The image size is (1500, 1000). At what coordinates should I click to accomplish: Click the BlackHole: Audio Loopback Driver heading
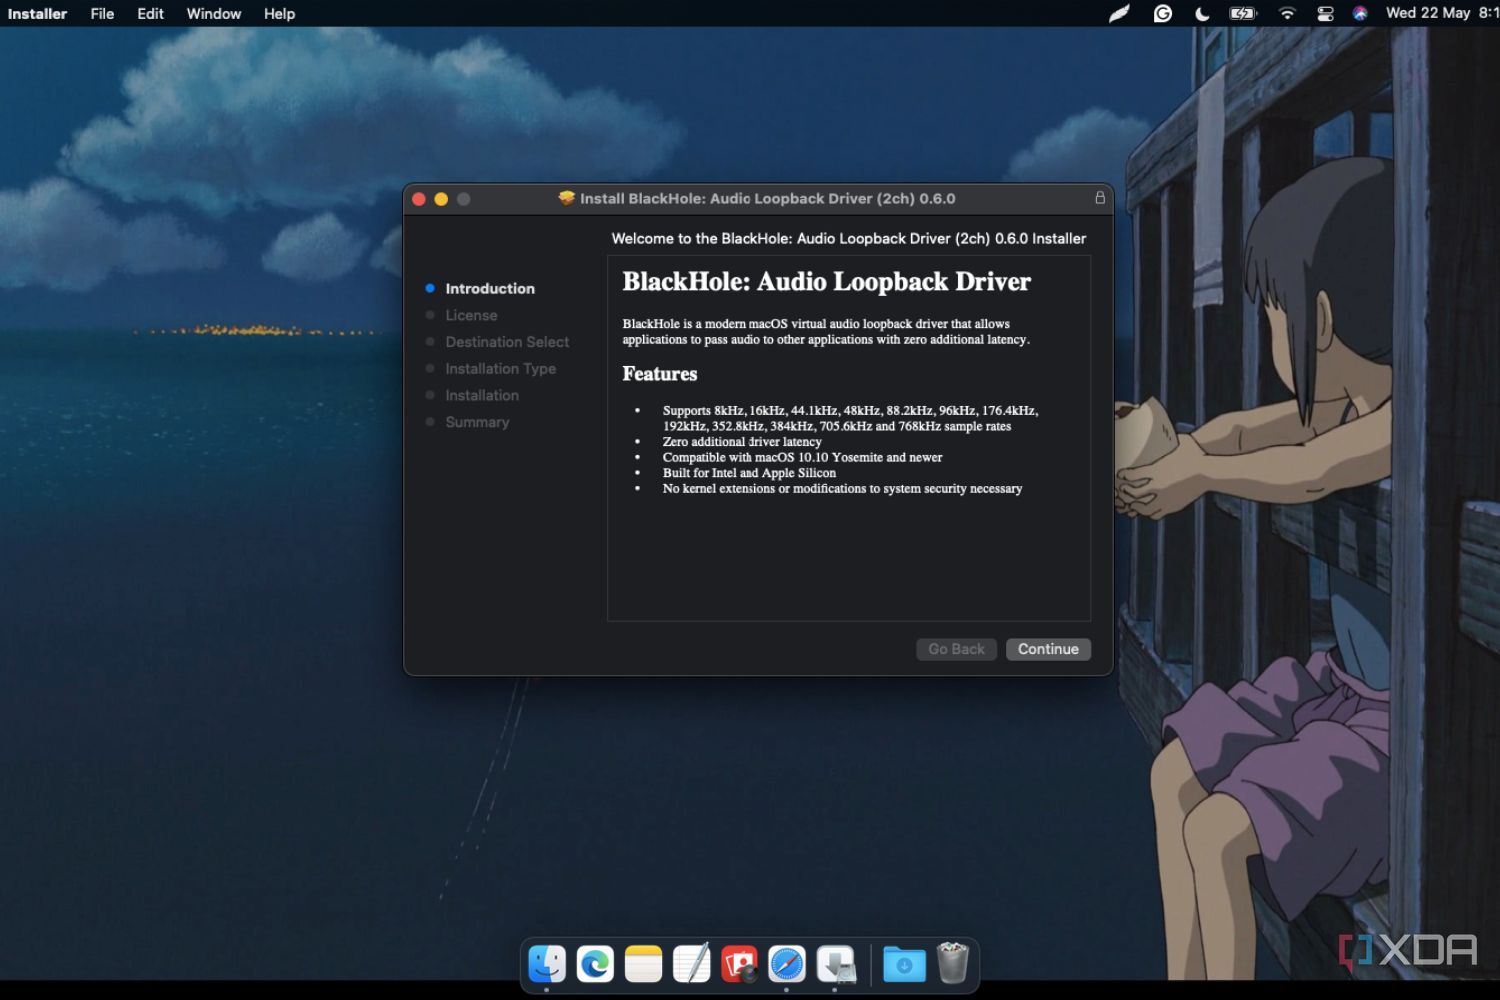pyautogui.click(x=826, y=282)
